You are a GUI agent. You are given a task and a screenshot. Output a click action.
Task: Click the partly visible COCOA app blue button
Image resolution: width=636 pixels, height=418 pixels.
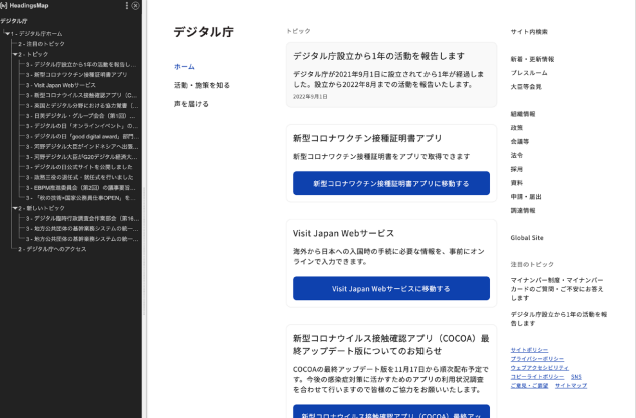click(x=391, y=412)
